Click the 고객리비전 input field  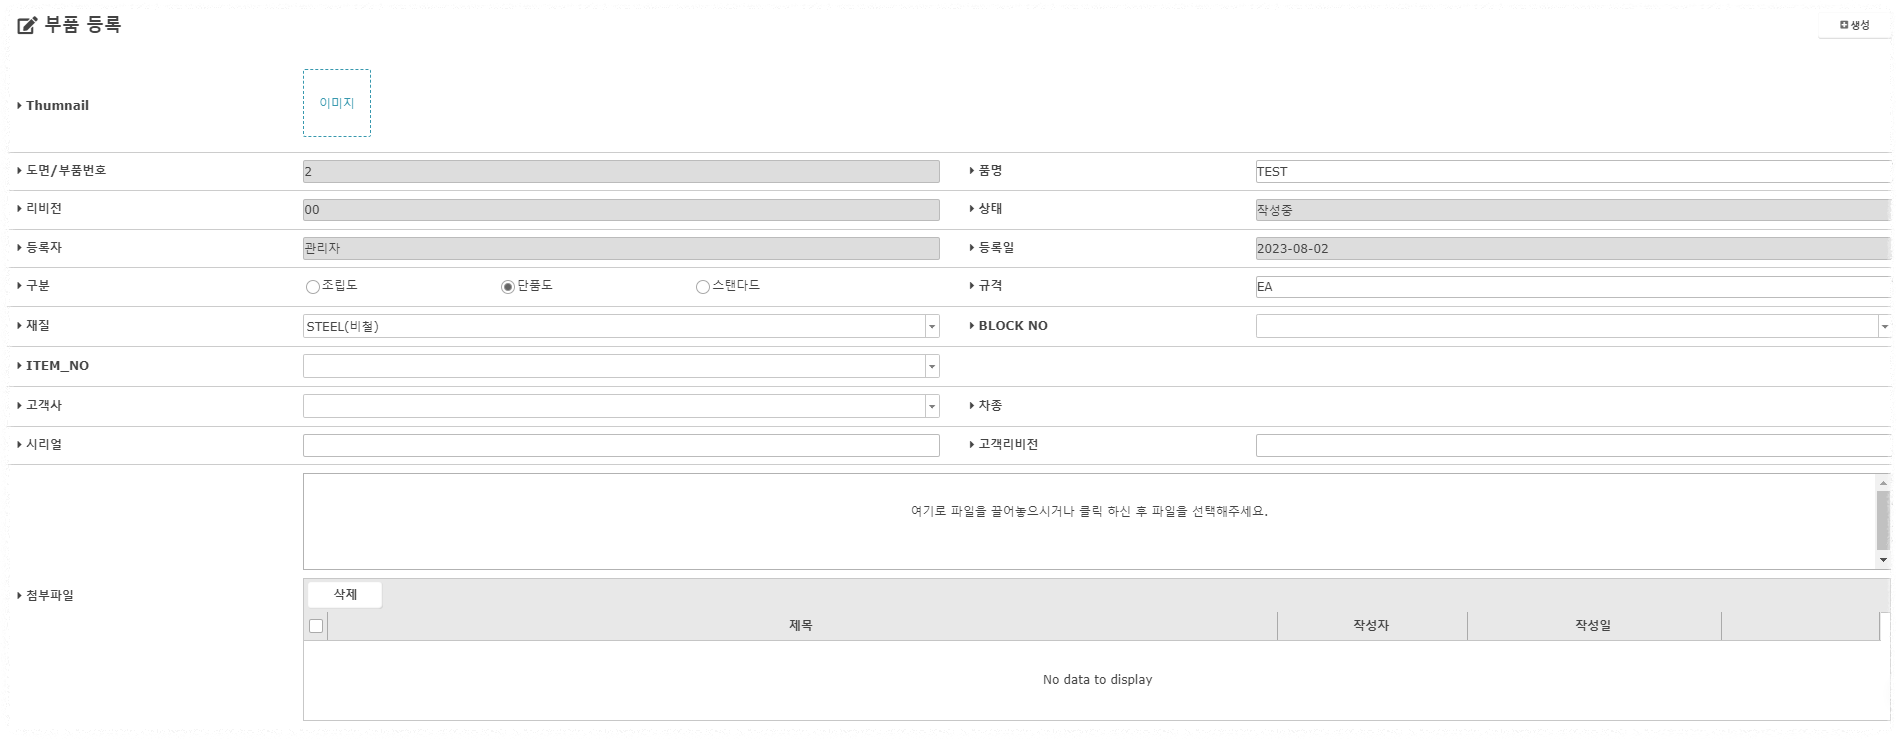[x=1573, y=445]
